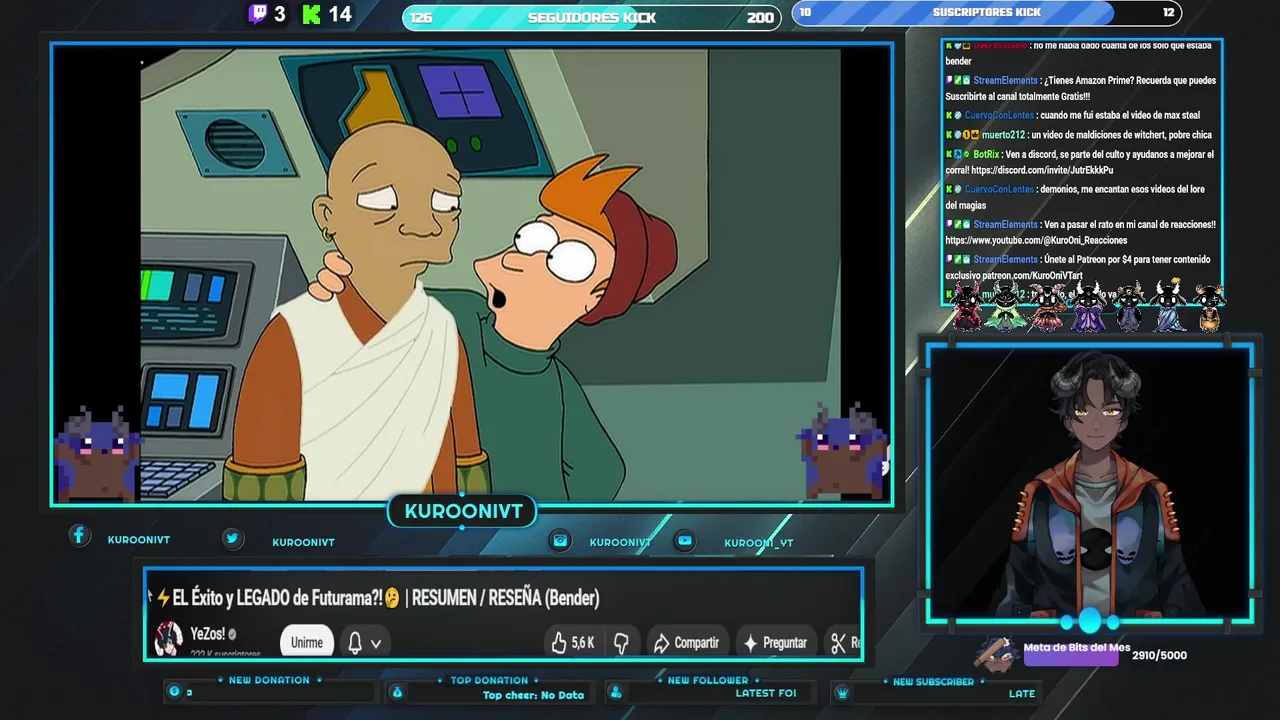Click KUROONIVT label beside Facebook icon

coord(139,540)
